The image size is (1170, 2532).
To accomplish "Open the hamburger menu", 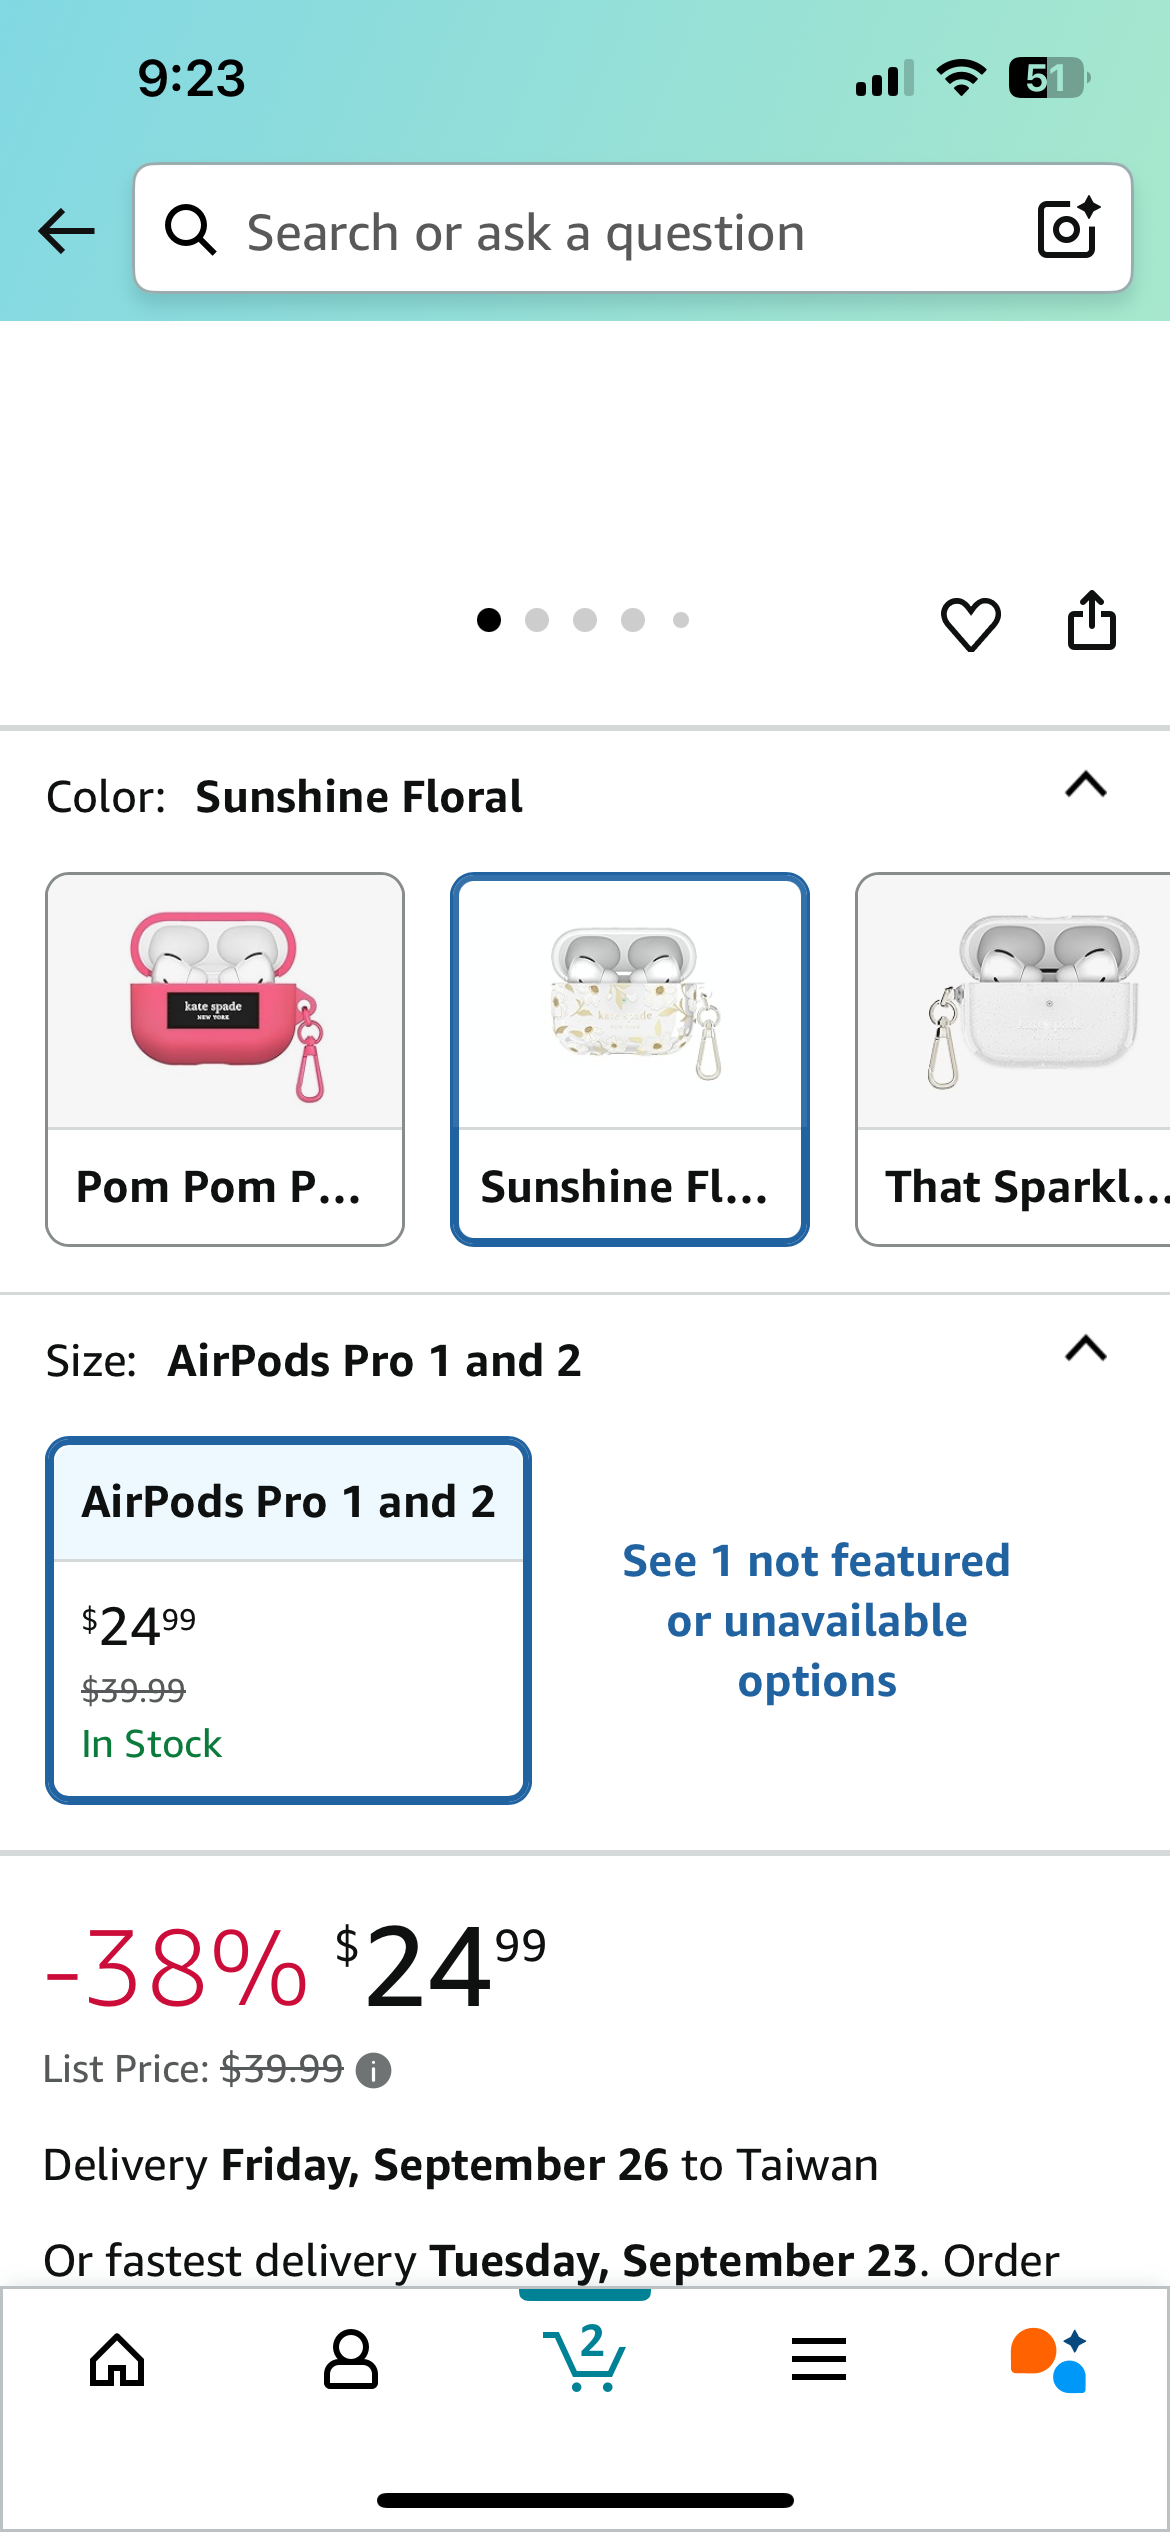I will coord(819,2360).
